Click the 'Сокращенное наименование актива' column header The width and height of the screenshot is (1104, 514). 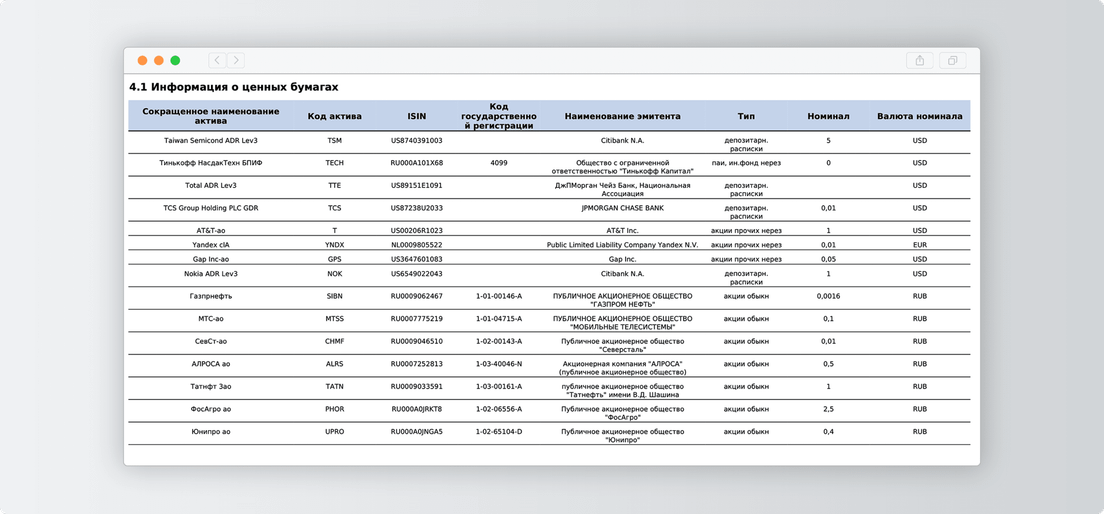[x=211, y=116]
